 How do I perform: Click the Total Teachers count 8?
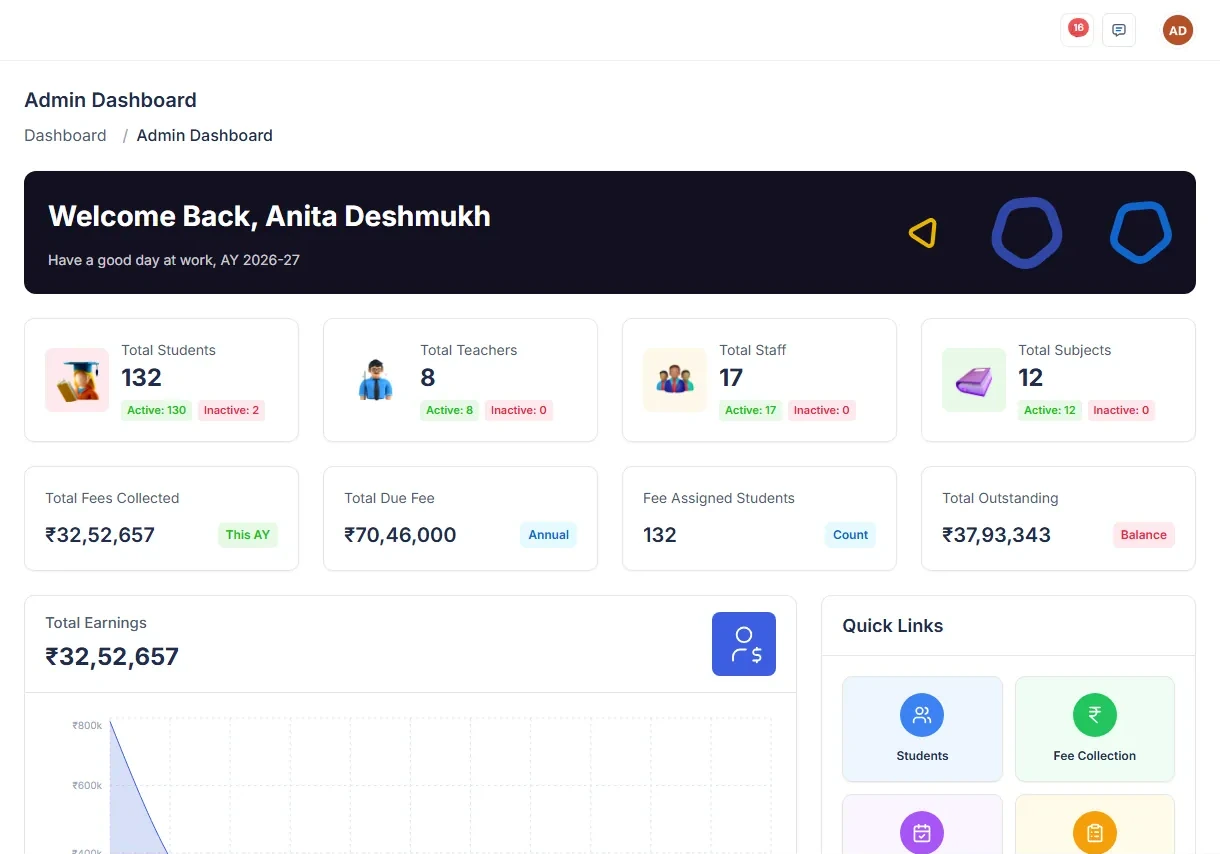[x=428, y=377]
